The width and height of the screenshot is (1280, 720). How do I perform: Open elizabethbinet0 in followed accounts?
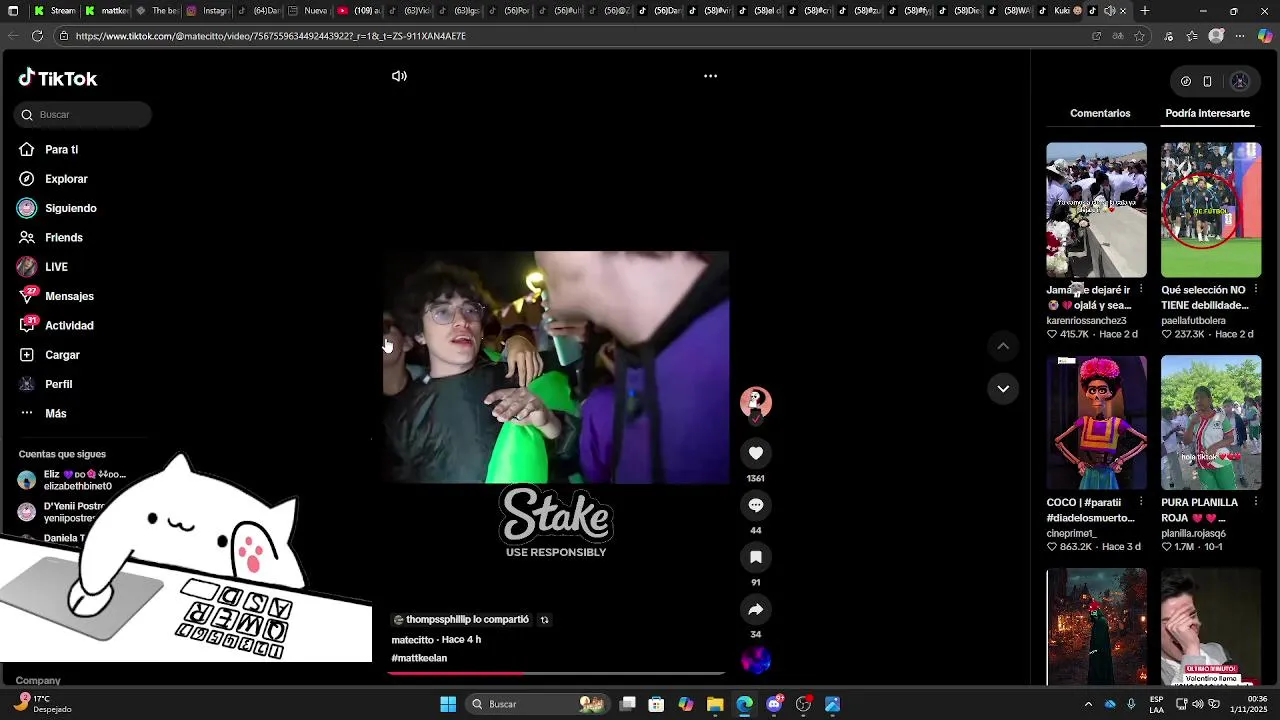pyautogui.click(x=72, y=480)
